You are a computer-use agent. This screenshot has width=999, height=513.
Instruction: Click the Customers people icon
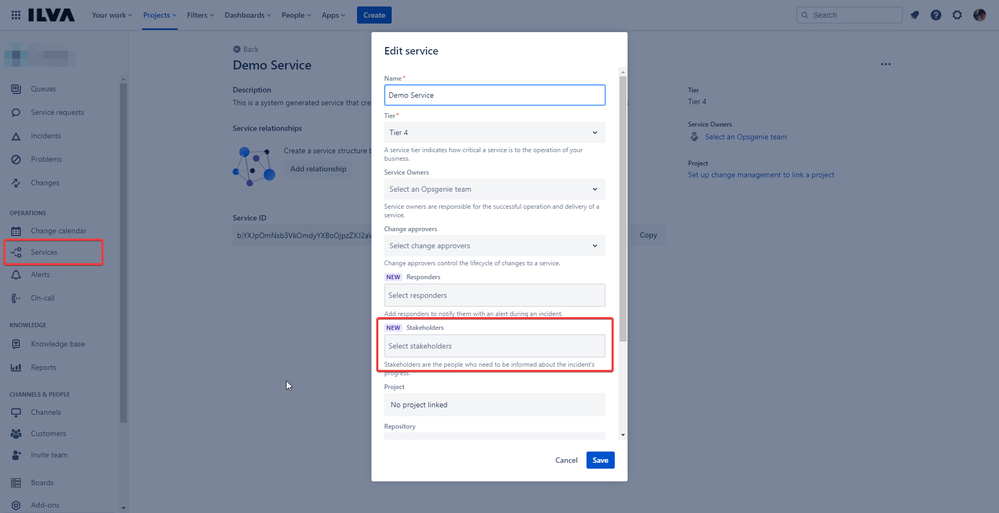click(x=17, y=434)
